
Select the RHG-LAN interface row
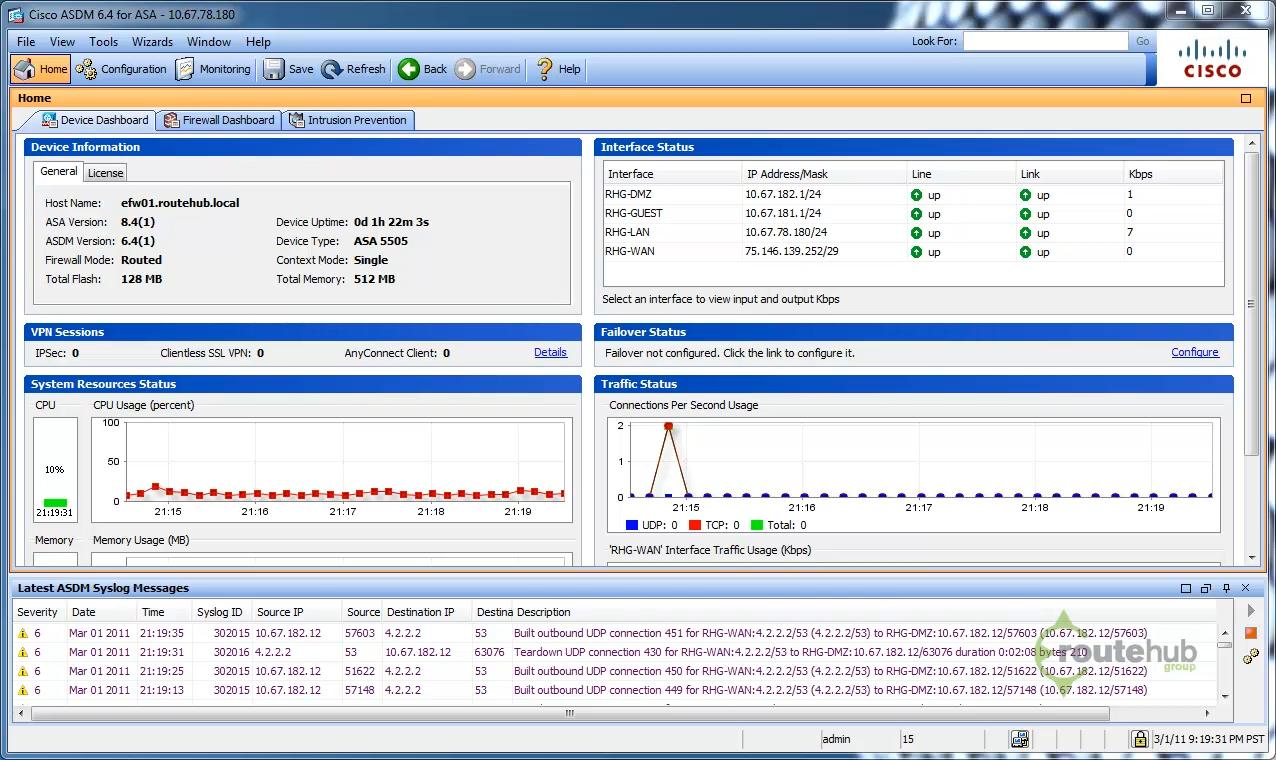point(913,232)
